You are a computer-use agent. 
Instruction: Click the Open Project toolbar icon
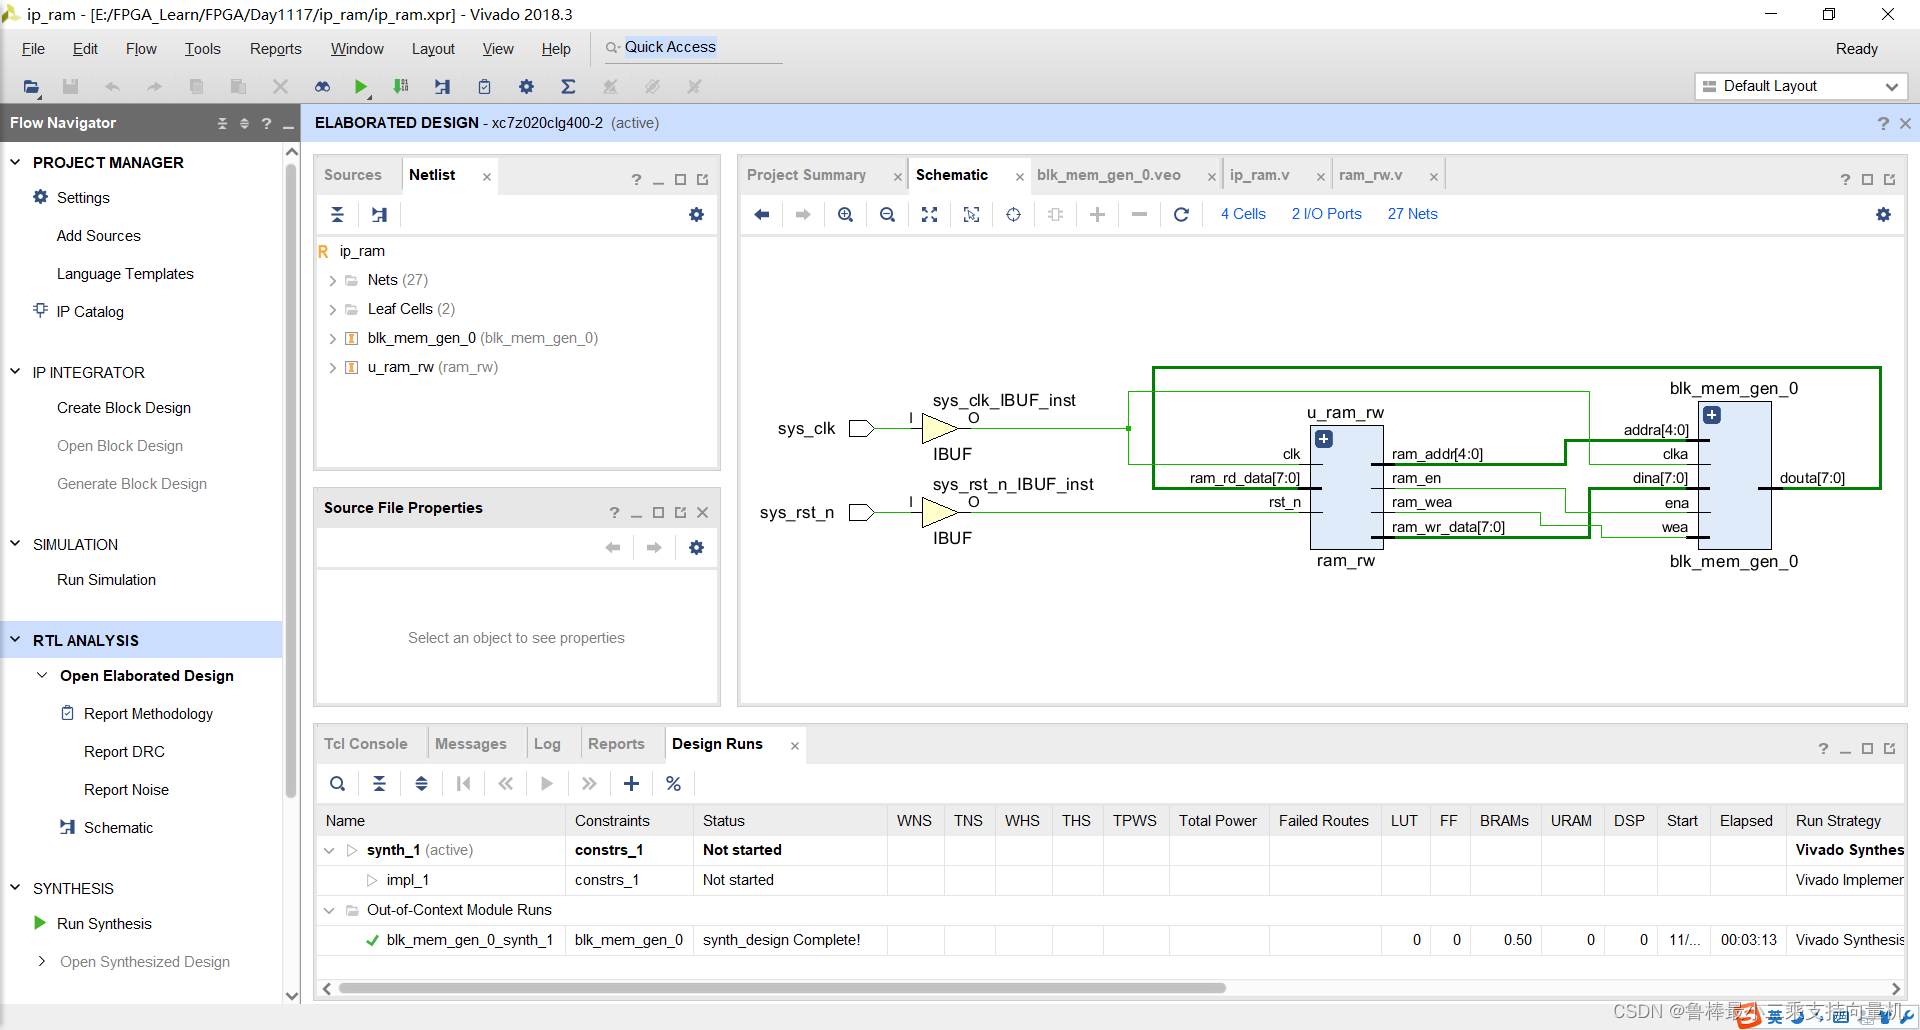32,87
